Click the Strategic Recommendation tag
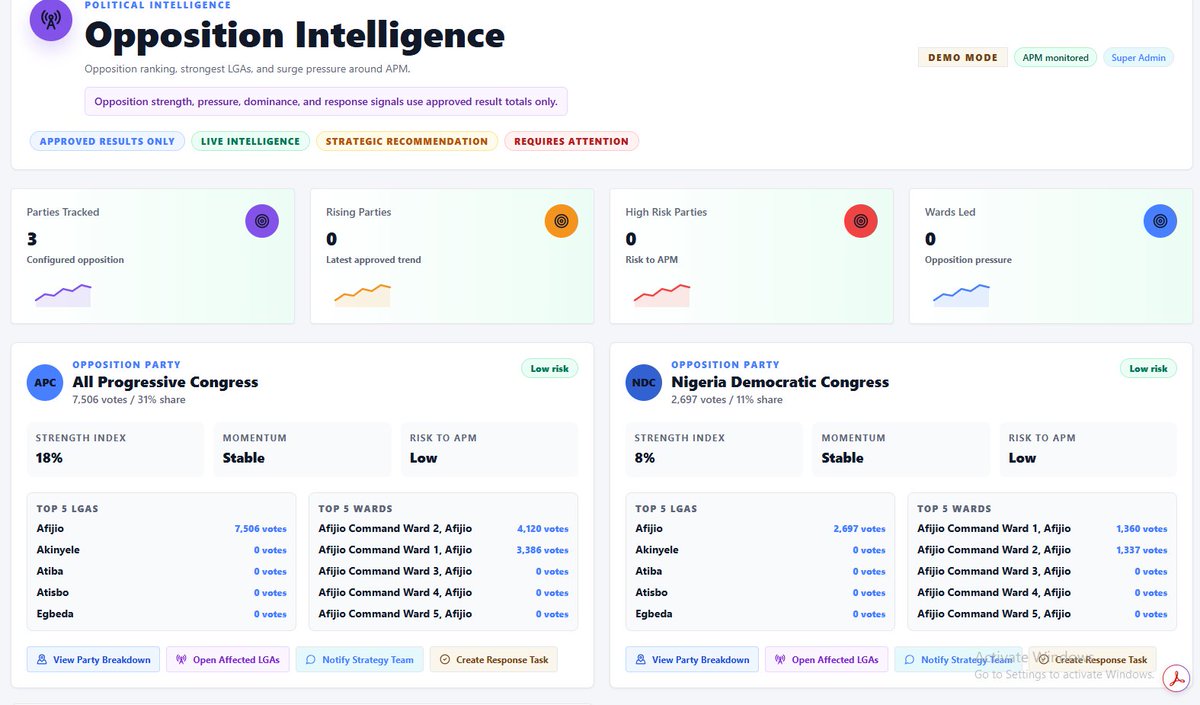This screenshot has width=1200, height=705. click(x=407, y=141)
